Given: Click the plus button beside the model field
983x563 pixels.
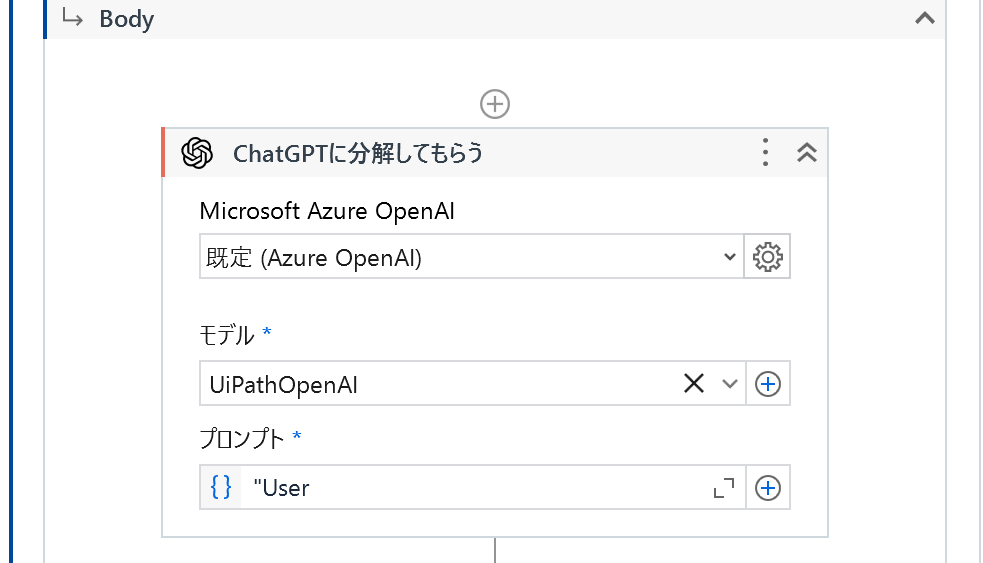Looking at the screenshot, I should coord(767,383).
